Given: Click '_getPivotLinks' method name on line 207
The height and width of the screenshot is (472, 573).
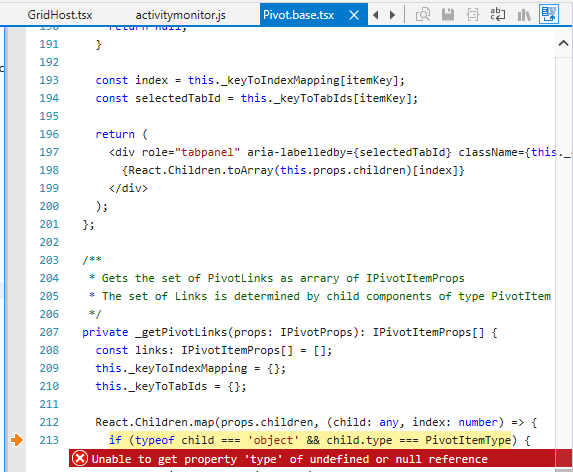Looking at the screenshot, I should [x=181, y=332].
